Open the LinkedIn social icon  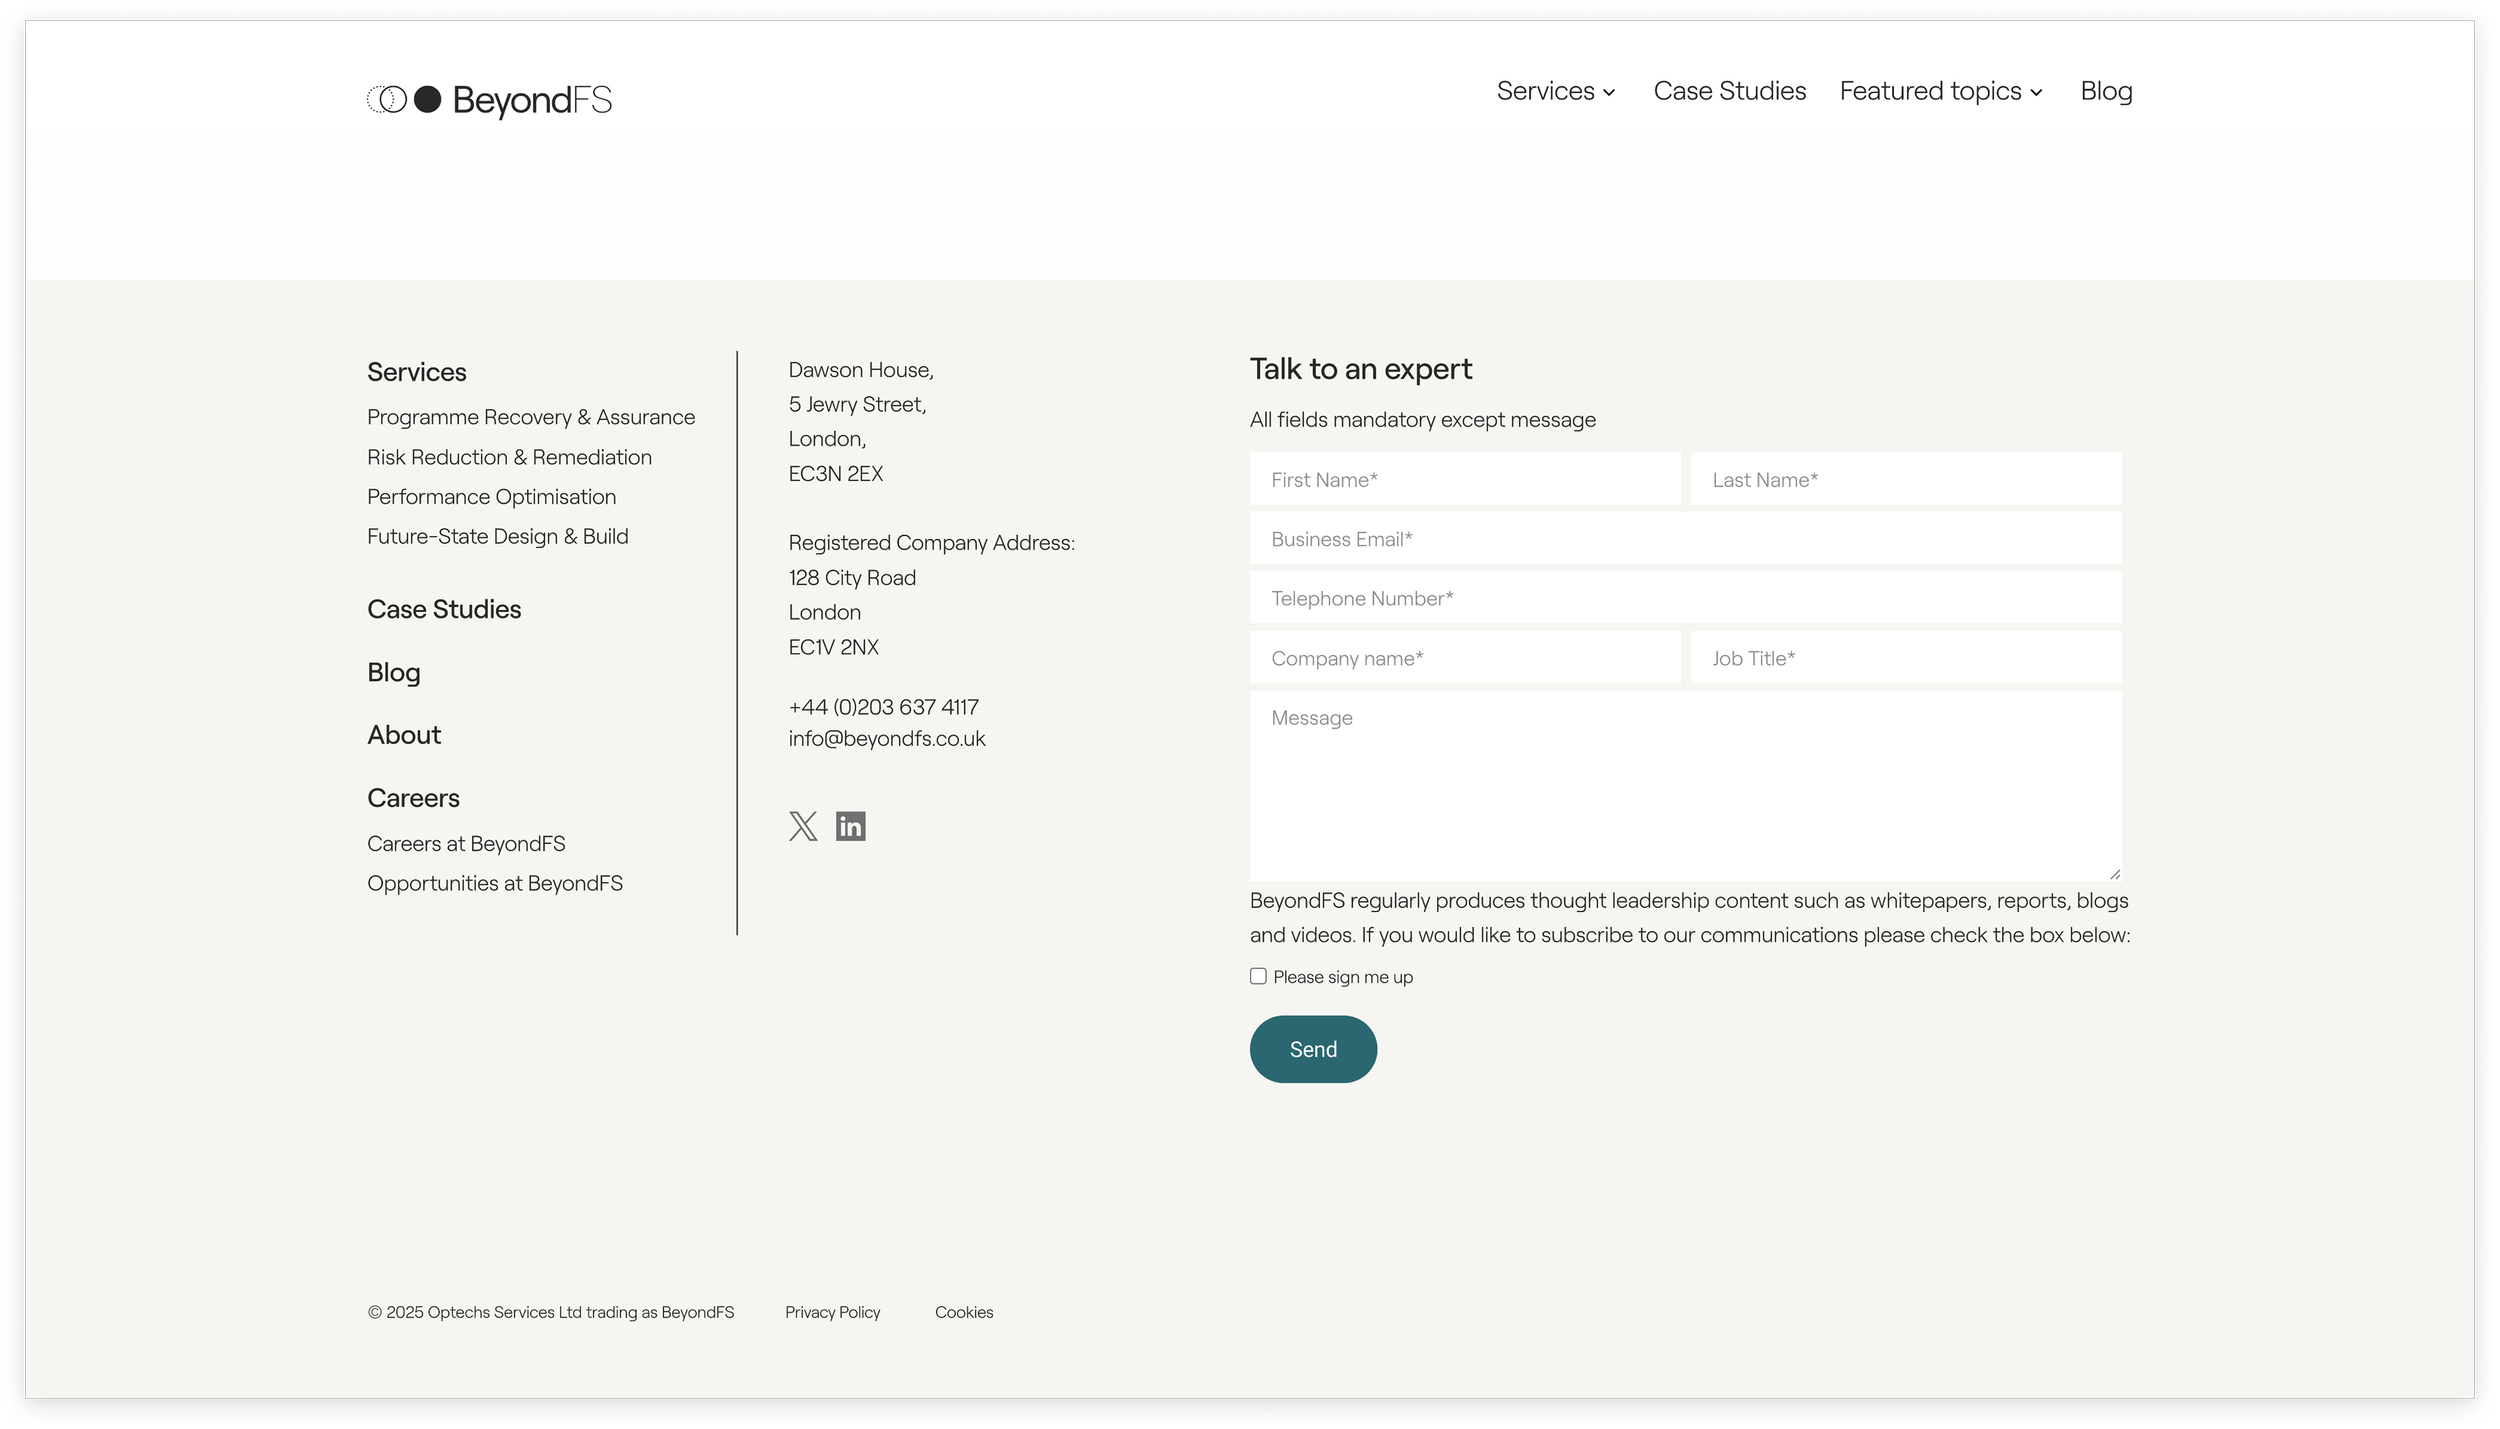click(x=850, y=826)
